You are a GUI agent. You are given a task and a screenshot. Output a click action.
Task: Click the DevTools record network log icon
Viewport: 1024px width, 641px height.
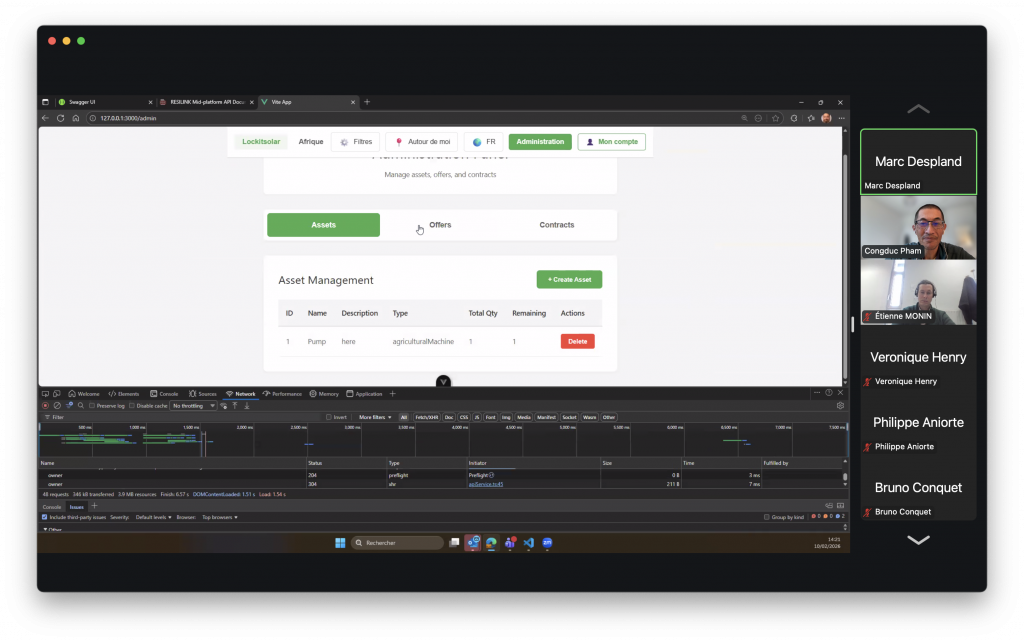tap(45, 406)
